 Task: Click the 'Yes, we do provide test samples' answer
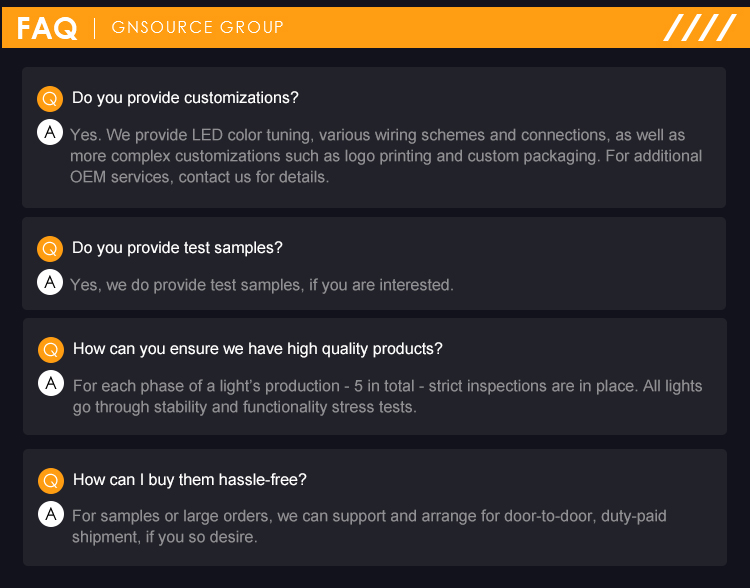262,285
